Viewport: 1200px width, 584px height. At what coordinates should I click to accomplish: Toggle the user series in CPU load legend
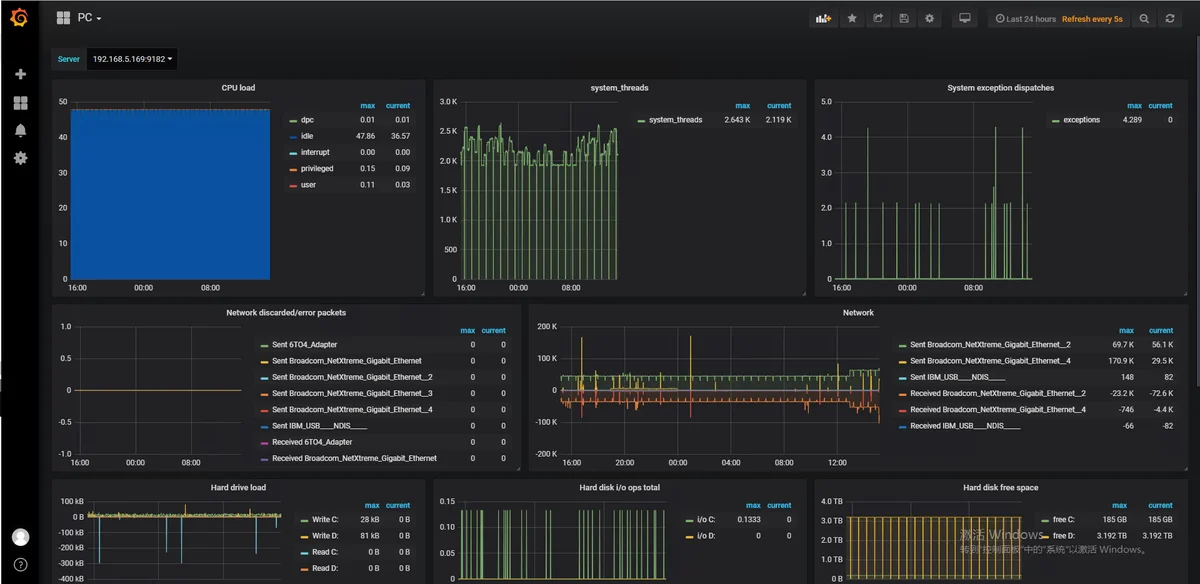[x=308, y=185]
